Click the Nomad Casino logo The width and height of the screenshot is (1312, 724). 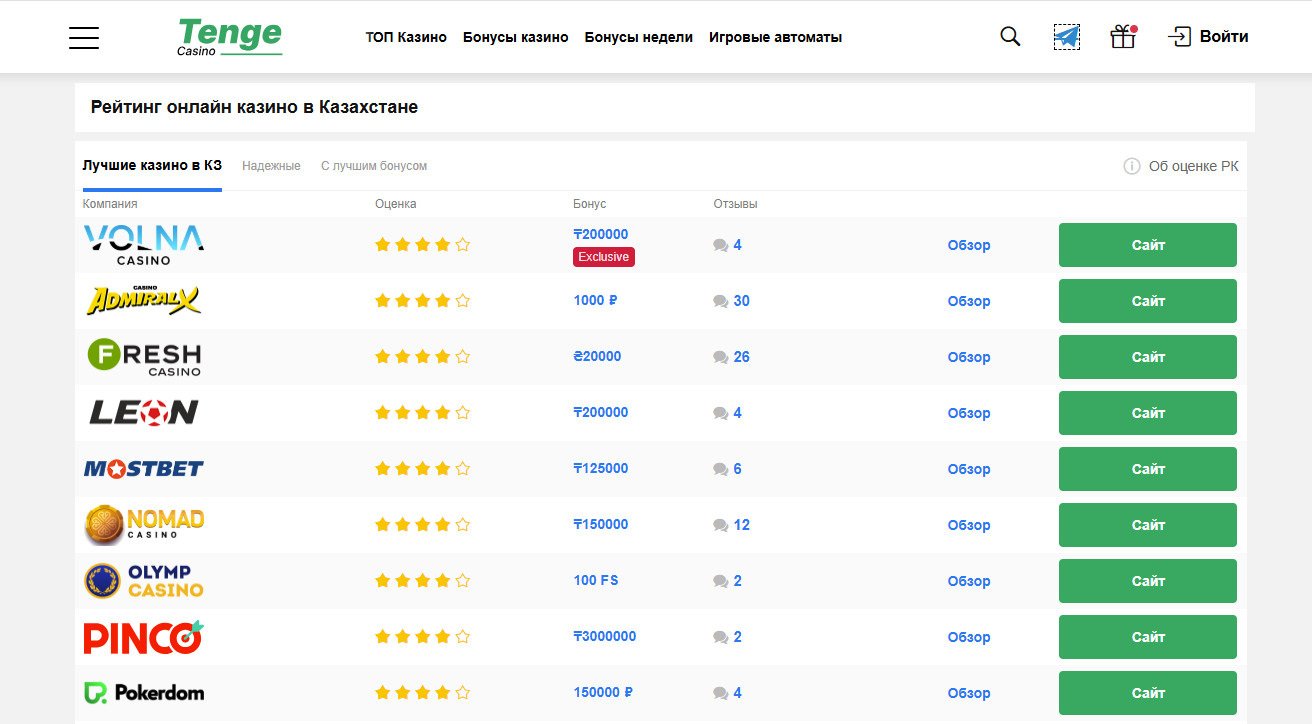point(144,525)
